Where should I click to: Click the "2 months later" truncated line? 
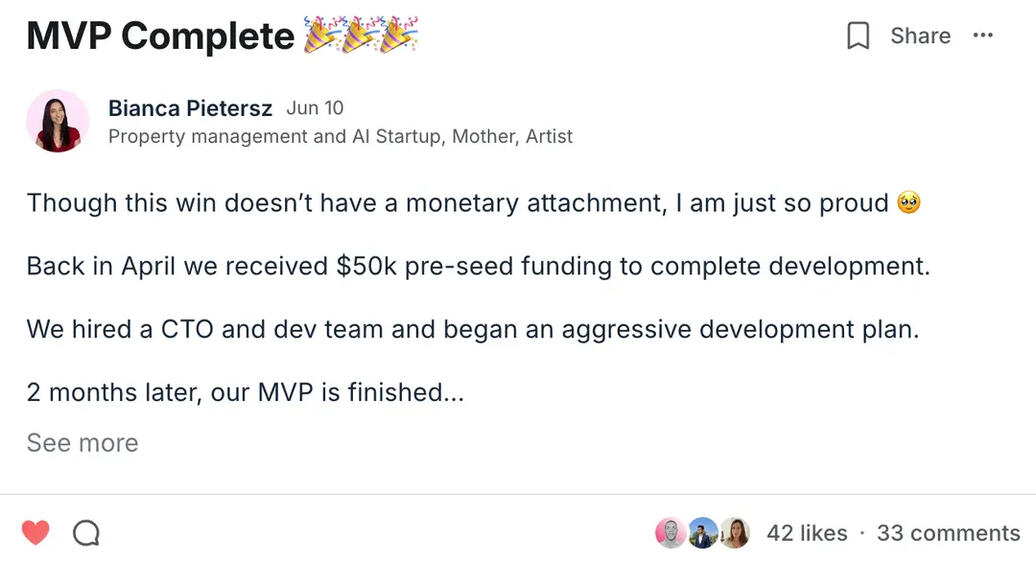click(245, 392)
